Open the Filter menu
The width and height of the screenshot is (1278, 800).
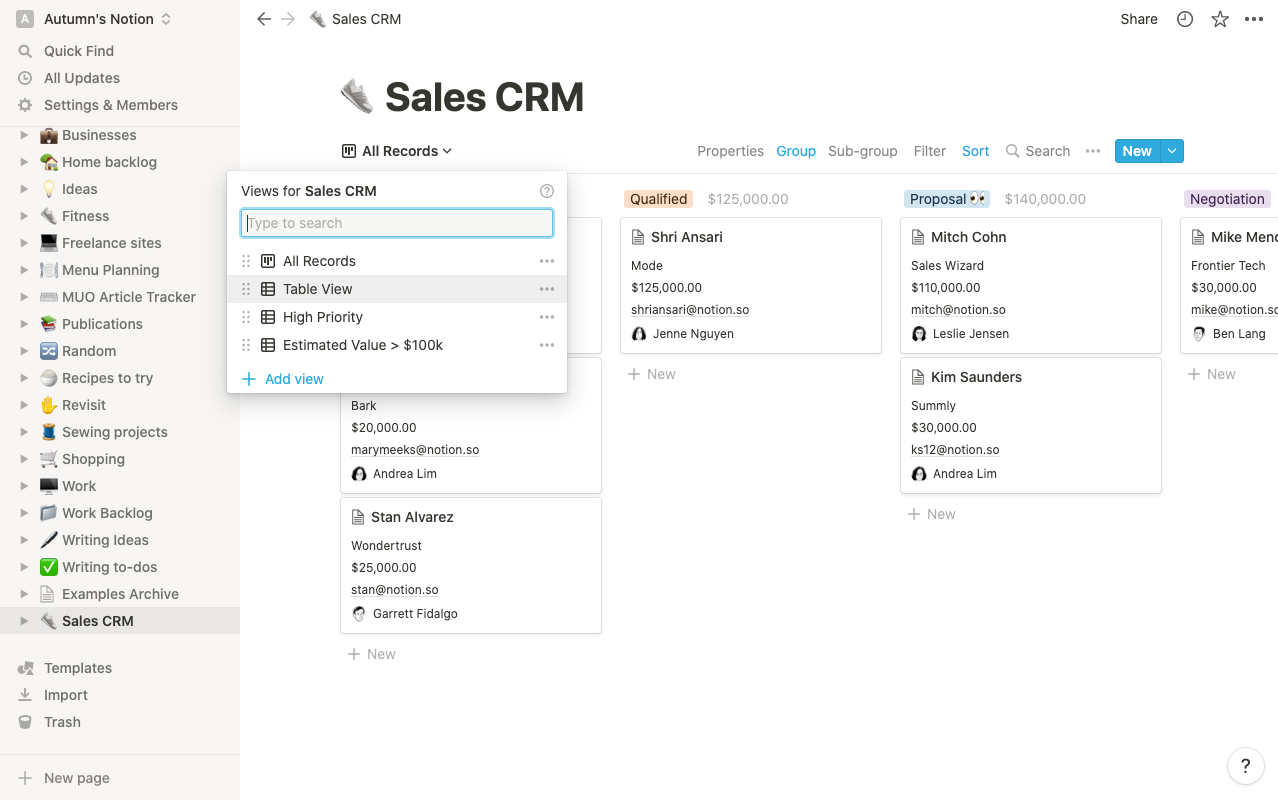tap(930, 151)
